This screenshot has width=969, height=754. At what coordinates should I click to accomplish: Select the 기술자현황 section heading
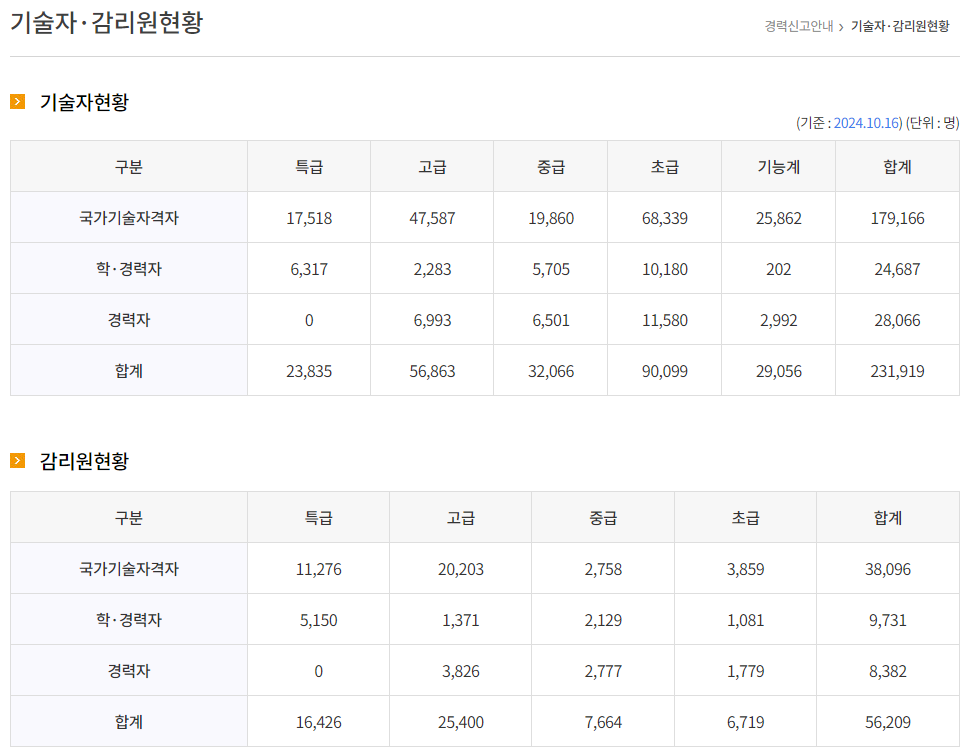click(x=84, y=102)
